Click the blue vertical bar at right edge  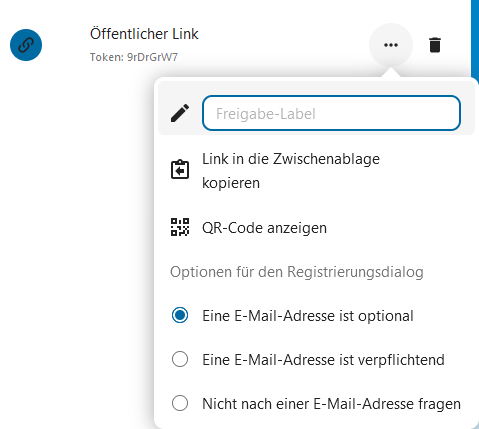point(475,40)
